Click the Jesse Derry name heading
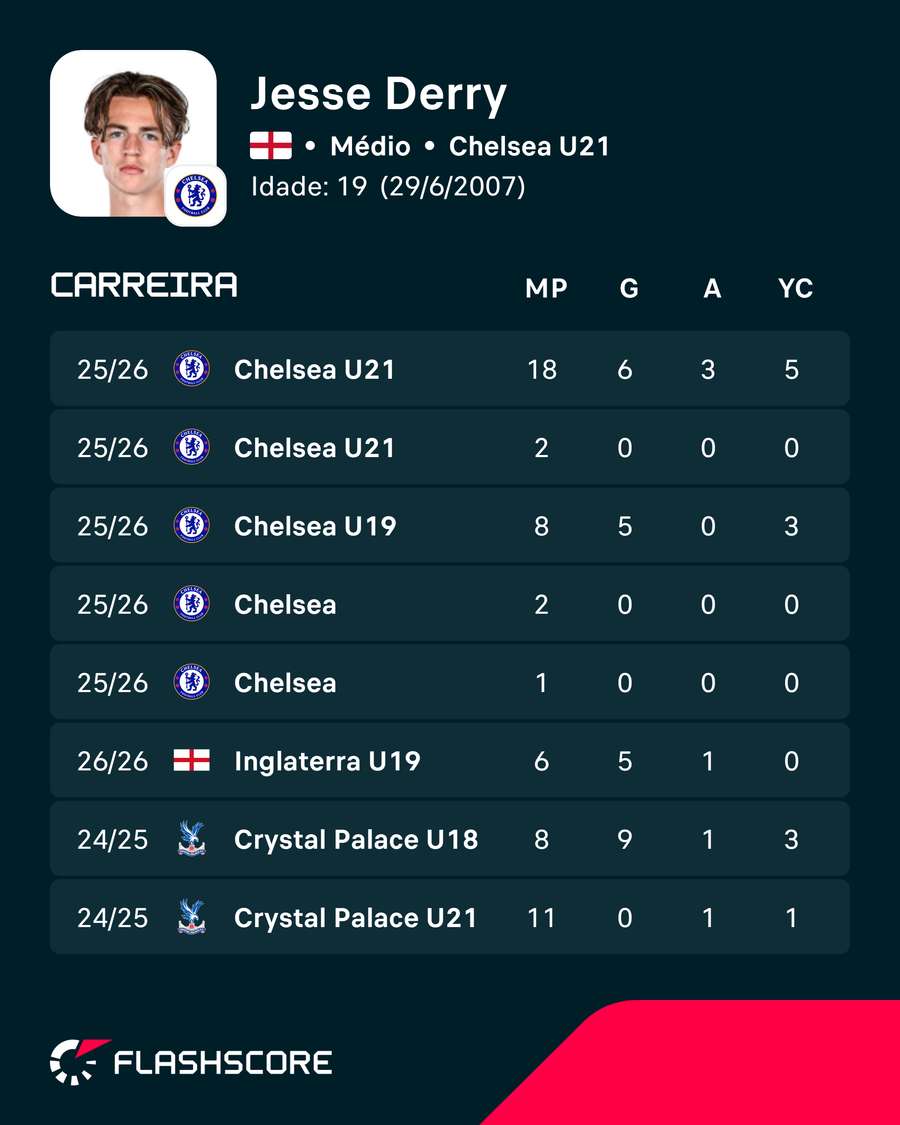This screenshot has height=1125, width=900. tap(378, 95)
